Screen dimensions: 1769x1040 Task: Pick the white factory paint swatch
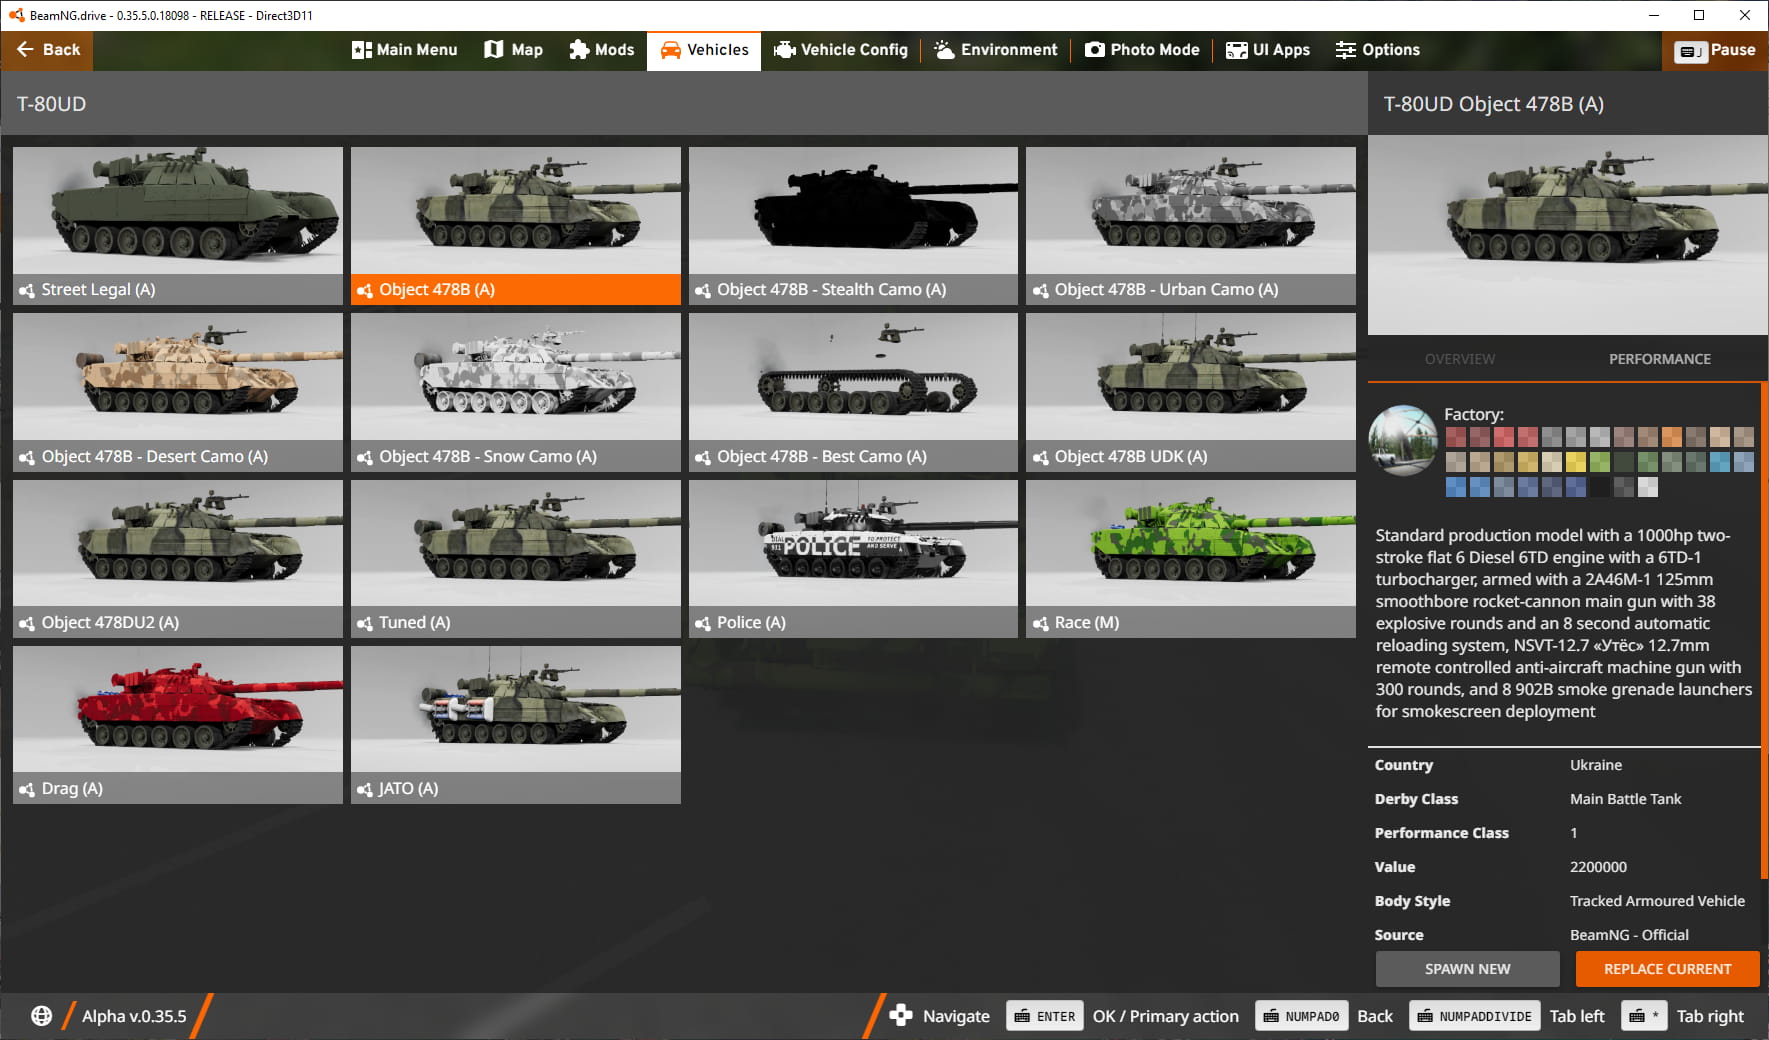[x=1648, y=487]
